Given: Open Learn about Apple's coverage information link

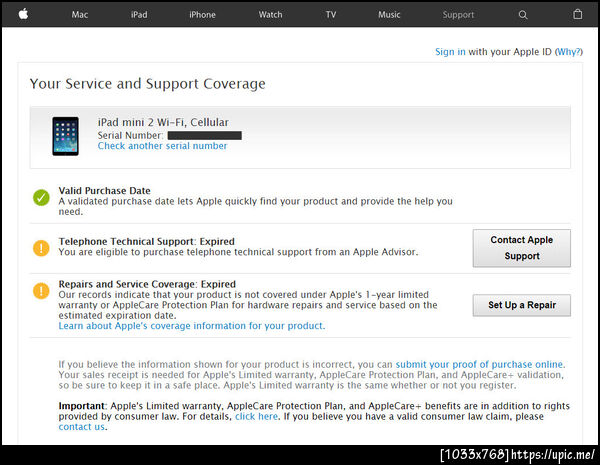Looking at the screenshot, I should [x=192, y=326].
